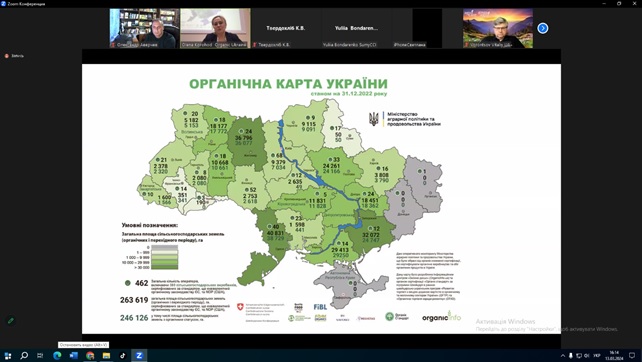Image resolution: width=642 pixels, height=362 pixels.
Task: Open the УКР keyboard language switcher
Action: coord(597,355)
